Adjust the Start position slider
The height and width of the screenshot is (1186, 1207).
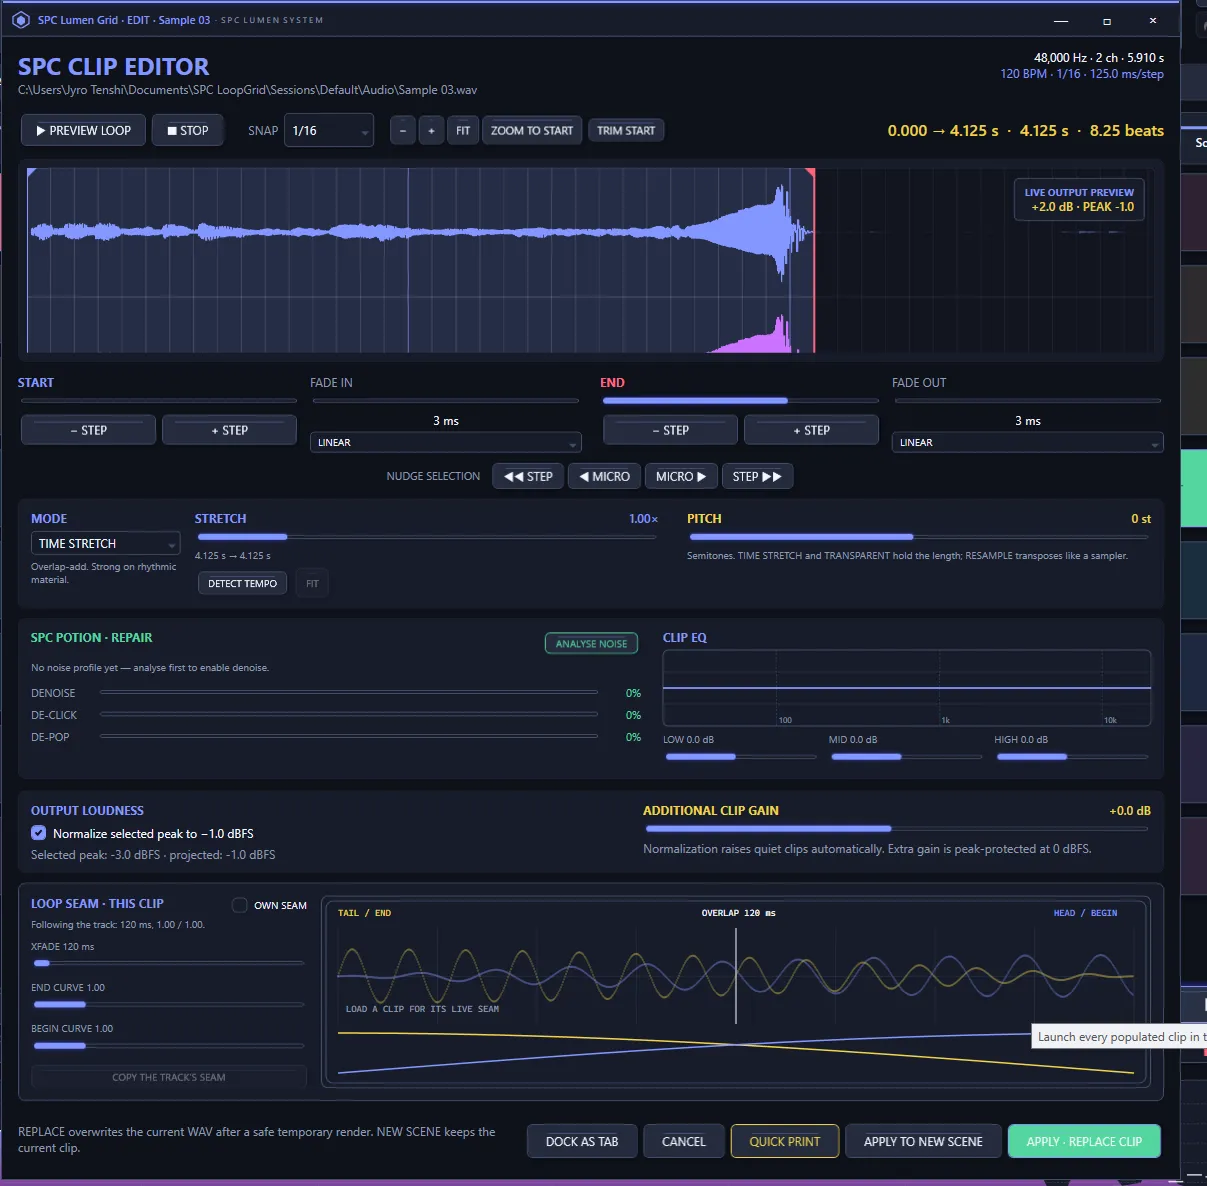click(158, 401)
